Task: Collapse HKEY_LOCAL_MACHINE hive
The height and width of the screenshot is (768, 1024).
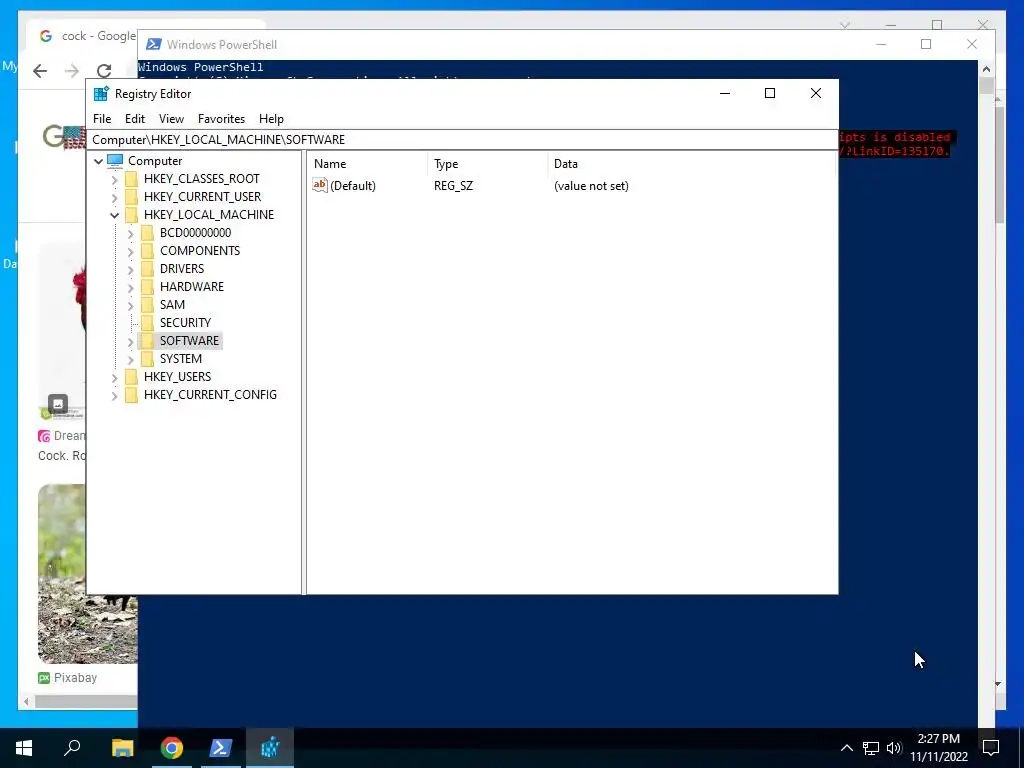Action: pos(114,215)
